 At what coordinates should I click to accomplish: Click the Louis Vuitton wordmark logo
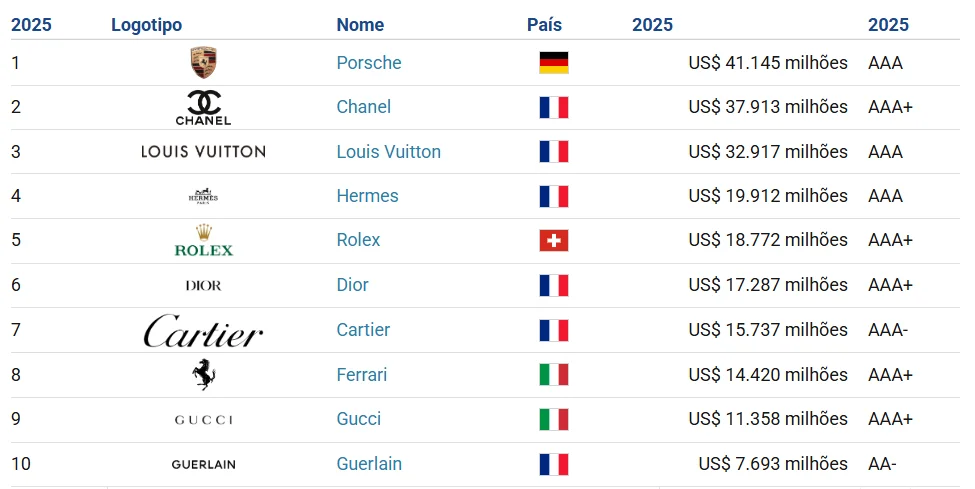tap(203, 151)
